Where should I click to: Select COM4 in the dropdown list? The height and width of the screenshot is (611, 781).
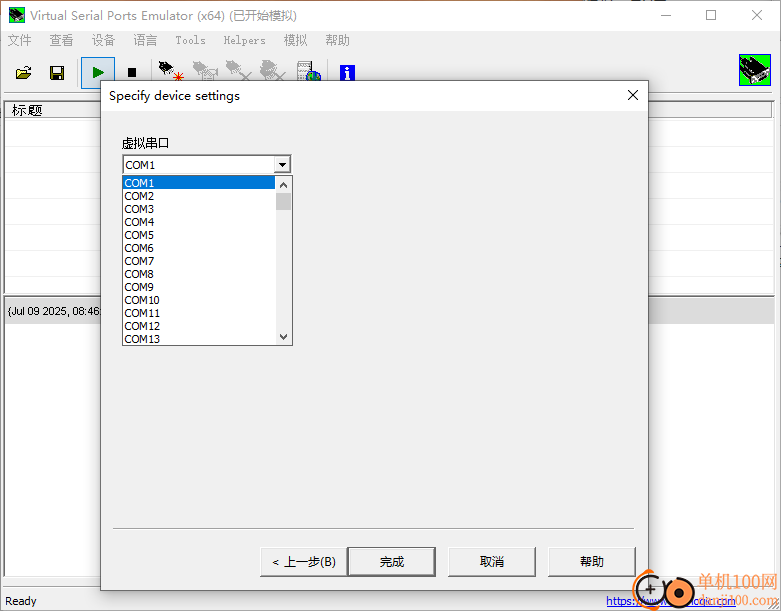[199, 222]
